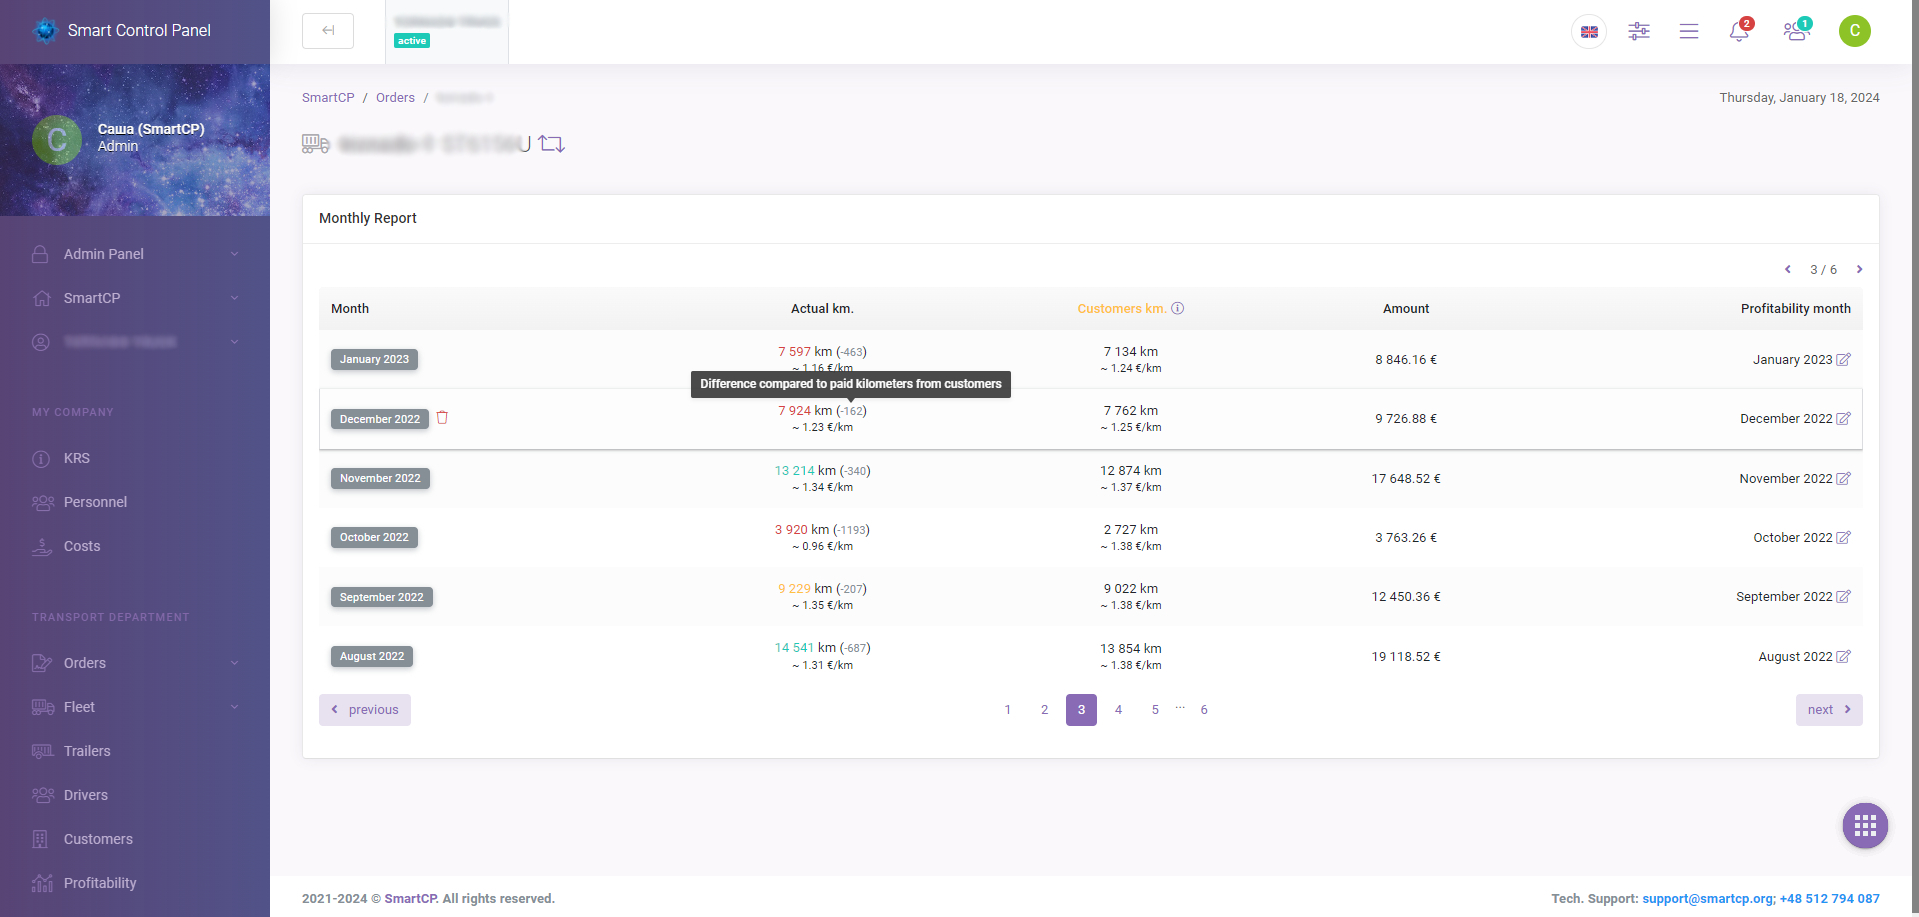Open the notifications bell icon
The width and height of the screenshot is (1919, 917).
point(1739,32)
